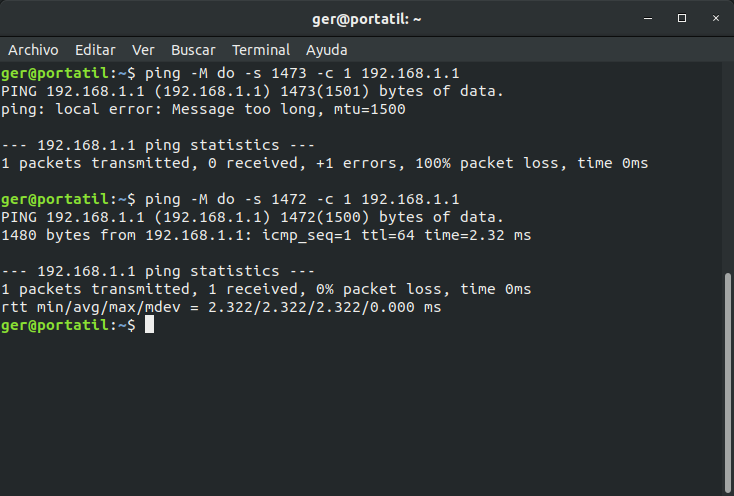Image resolution: width=734 pixels, height=496 pixels.
Task: Open the Editar menu
Action: (x=95, y=49)
